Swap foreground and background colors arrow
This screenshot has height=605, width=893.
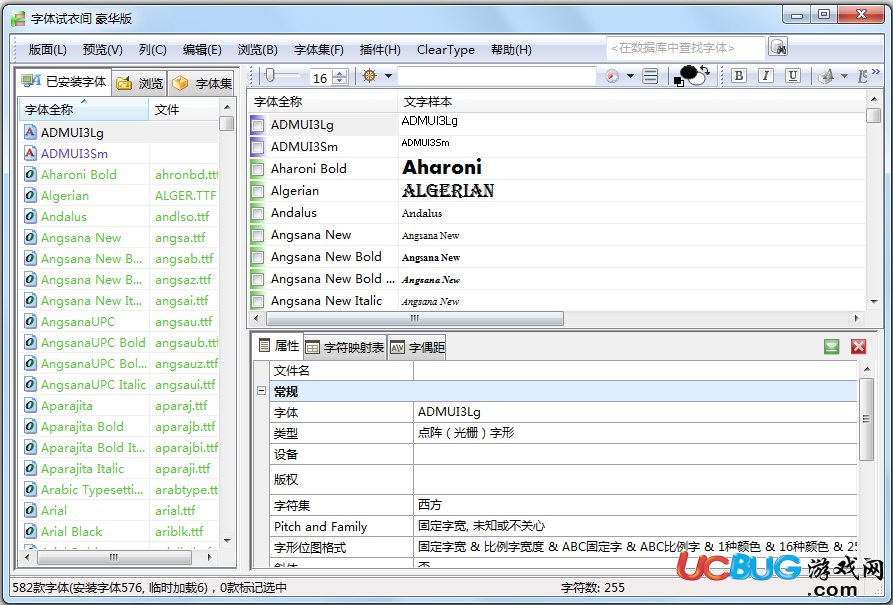point(705,71)
